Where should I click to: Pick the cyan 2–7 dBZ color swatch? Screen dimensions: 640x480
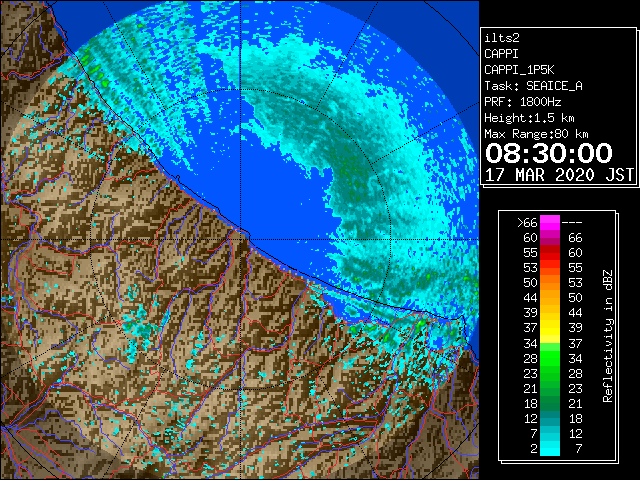coord(550,448)
